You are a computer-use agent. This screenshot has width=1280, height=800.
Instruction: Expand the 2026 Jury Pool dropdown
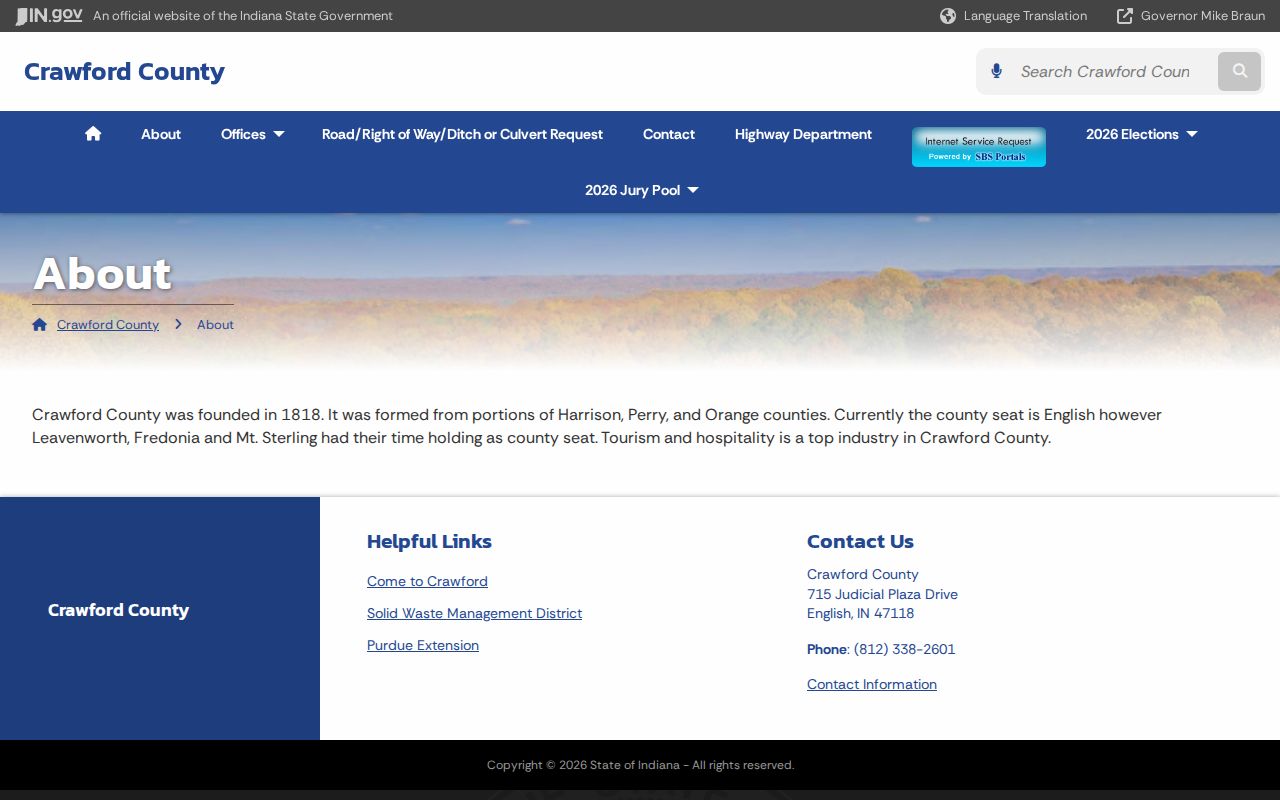[641, 190]
